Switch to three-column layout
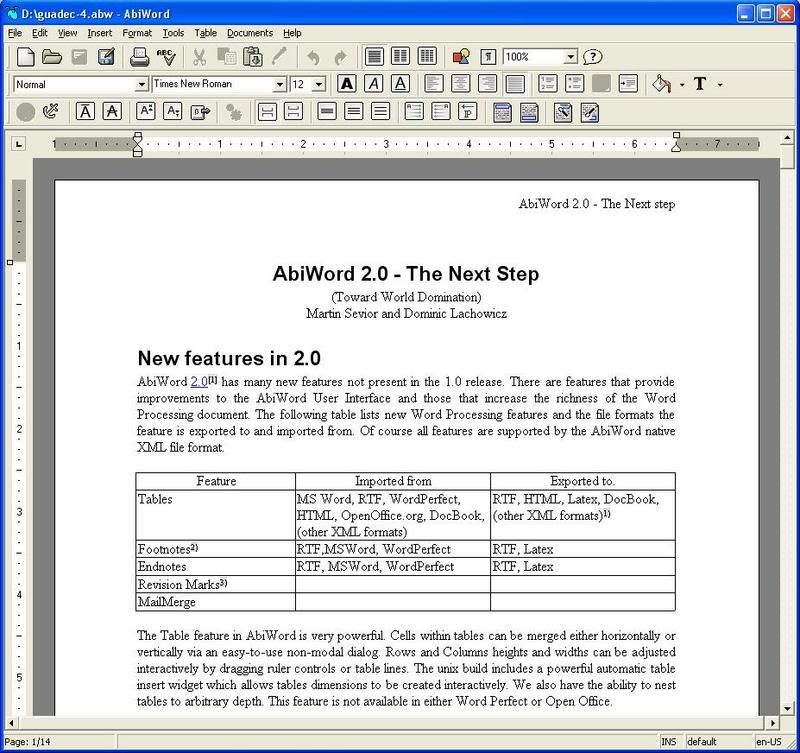This screenshot has width=800, height=753. tap(427, 56)
